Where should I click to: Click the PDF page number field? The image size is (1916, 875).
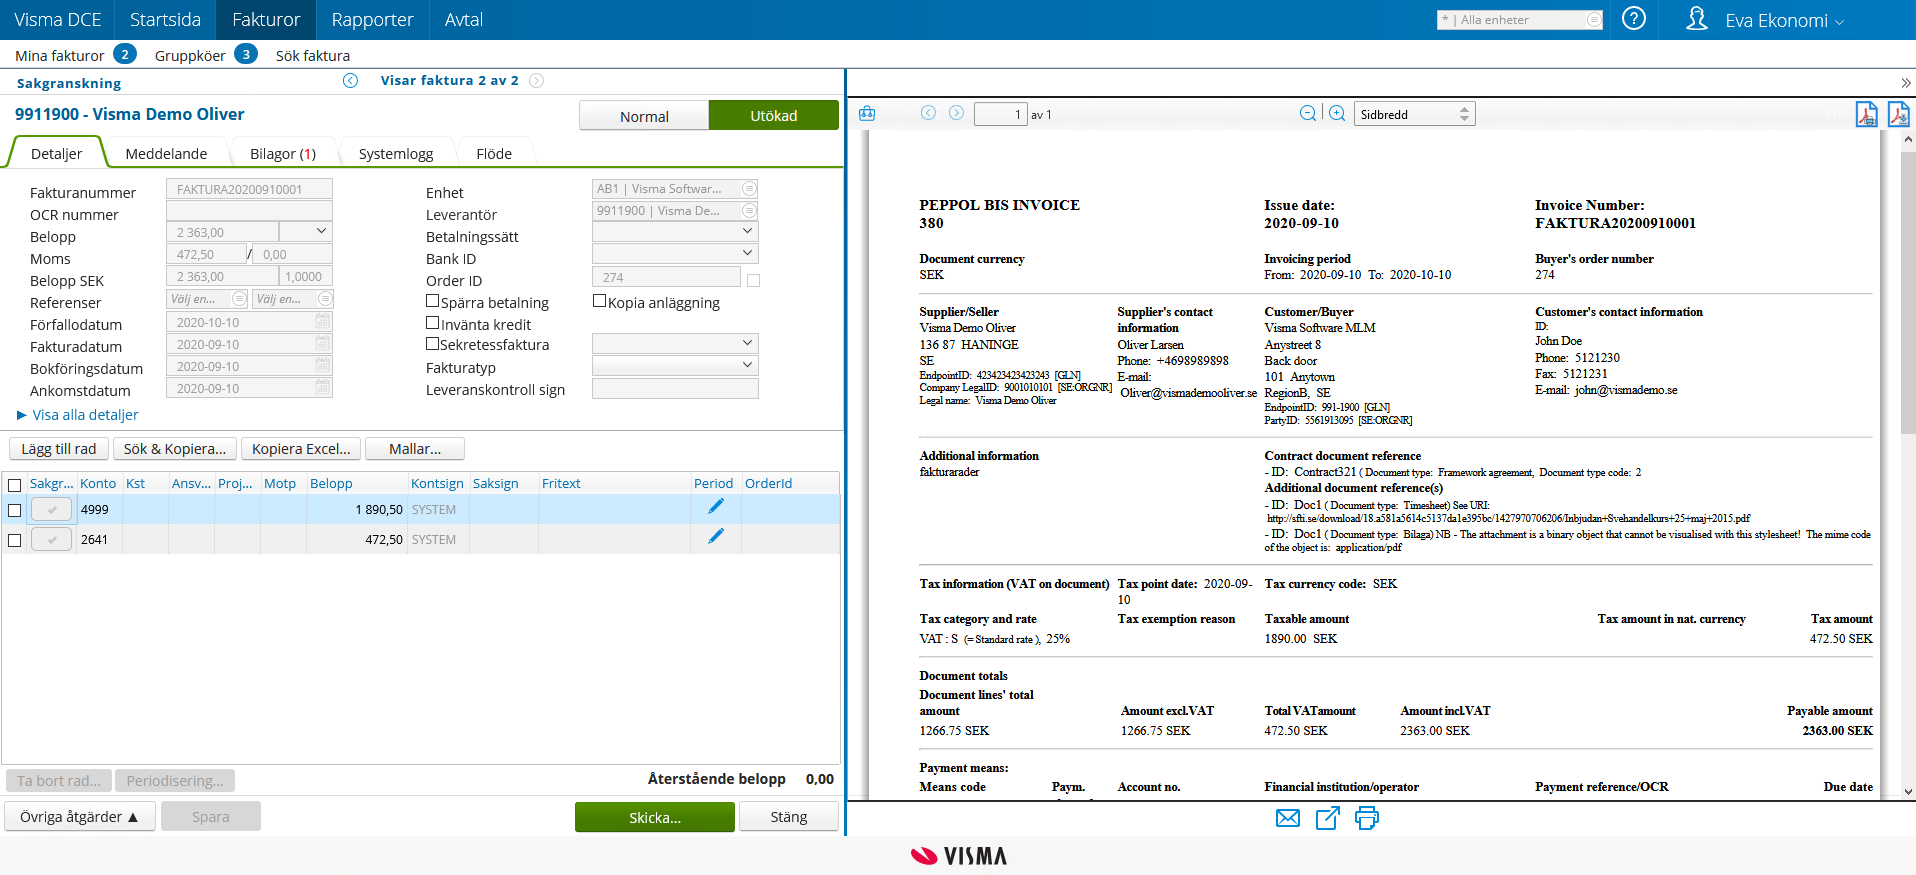pos(1001,114)
